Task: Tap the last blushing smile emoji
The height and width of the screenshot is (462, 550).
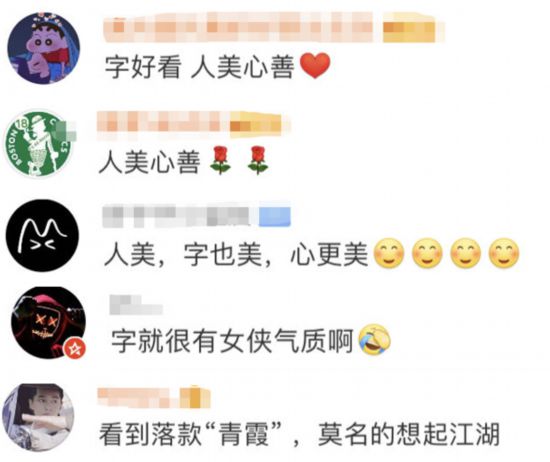Action: 504,253
